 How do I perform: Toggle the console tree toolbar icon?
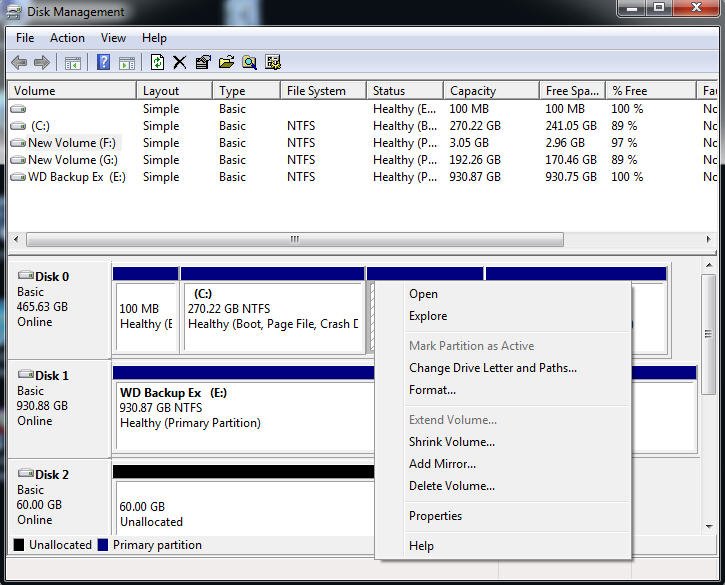[73, 62]
